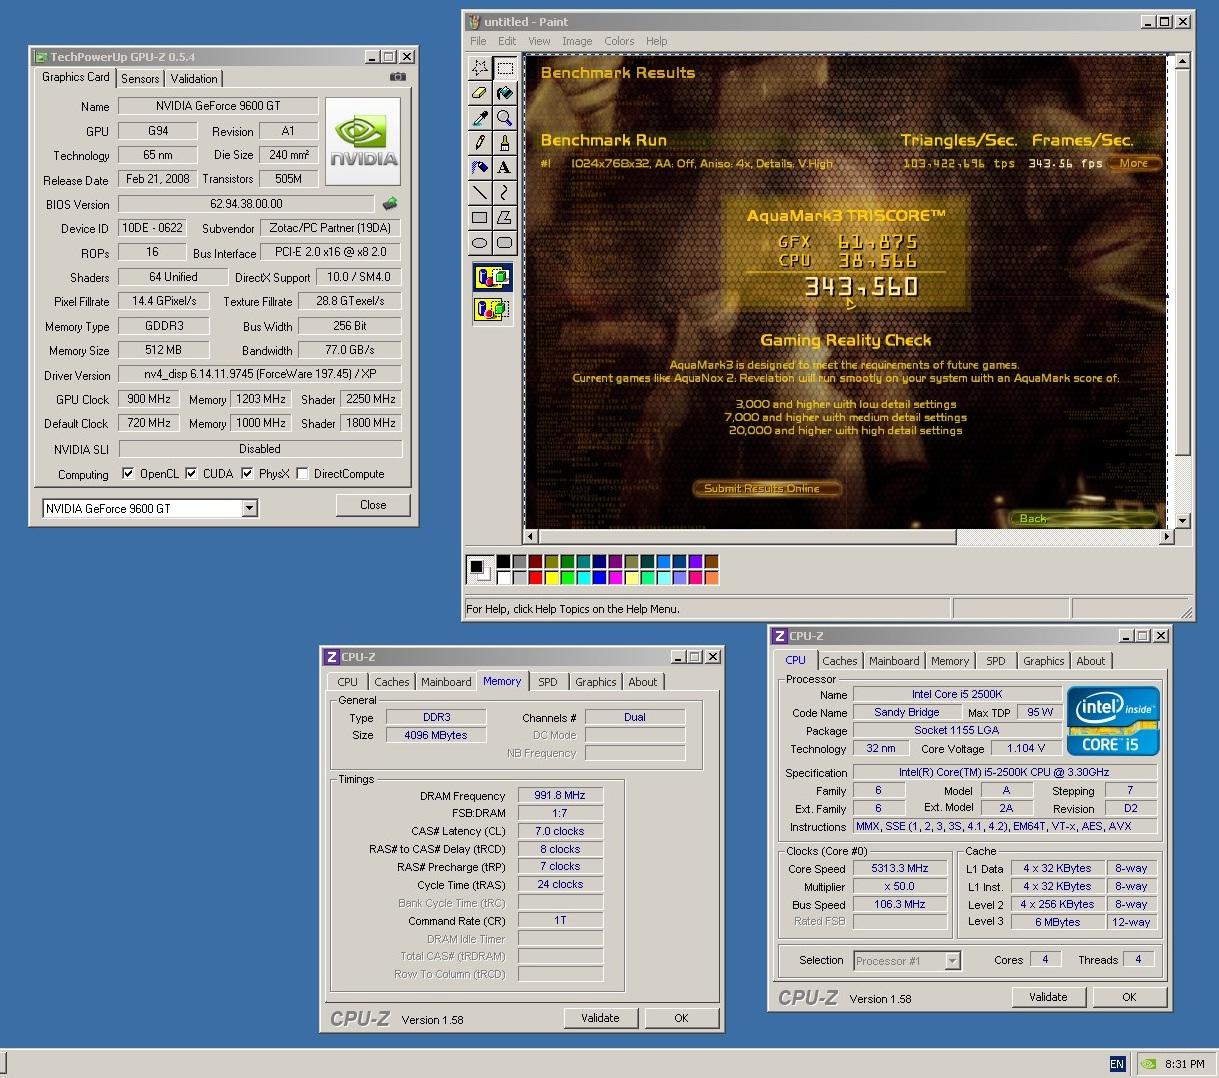Click Validate in the CPU-Z processor window
The height and width of the screenshot is (1078, 1219).
(1048, 997)
